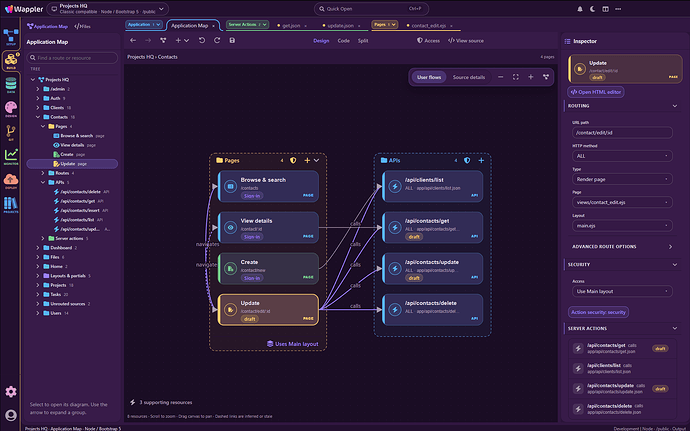This screenshot has height=431, width=690.
Task: Open the settings gear in sidebar
Action: click(11, 391)
